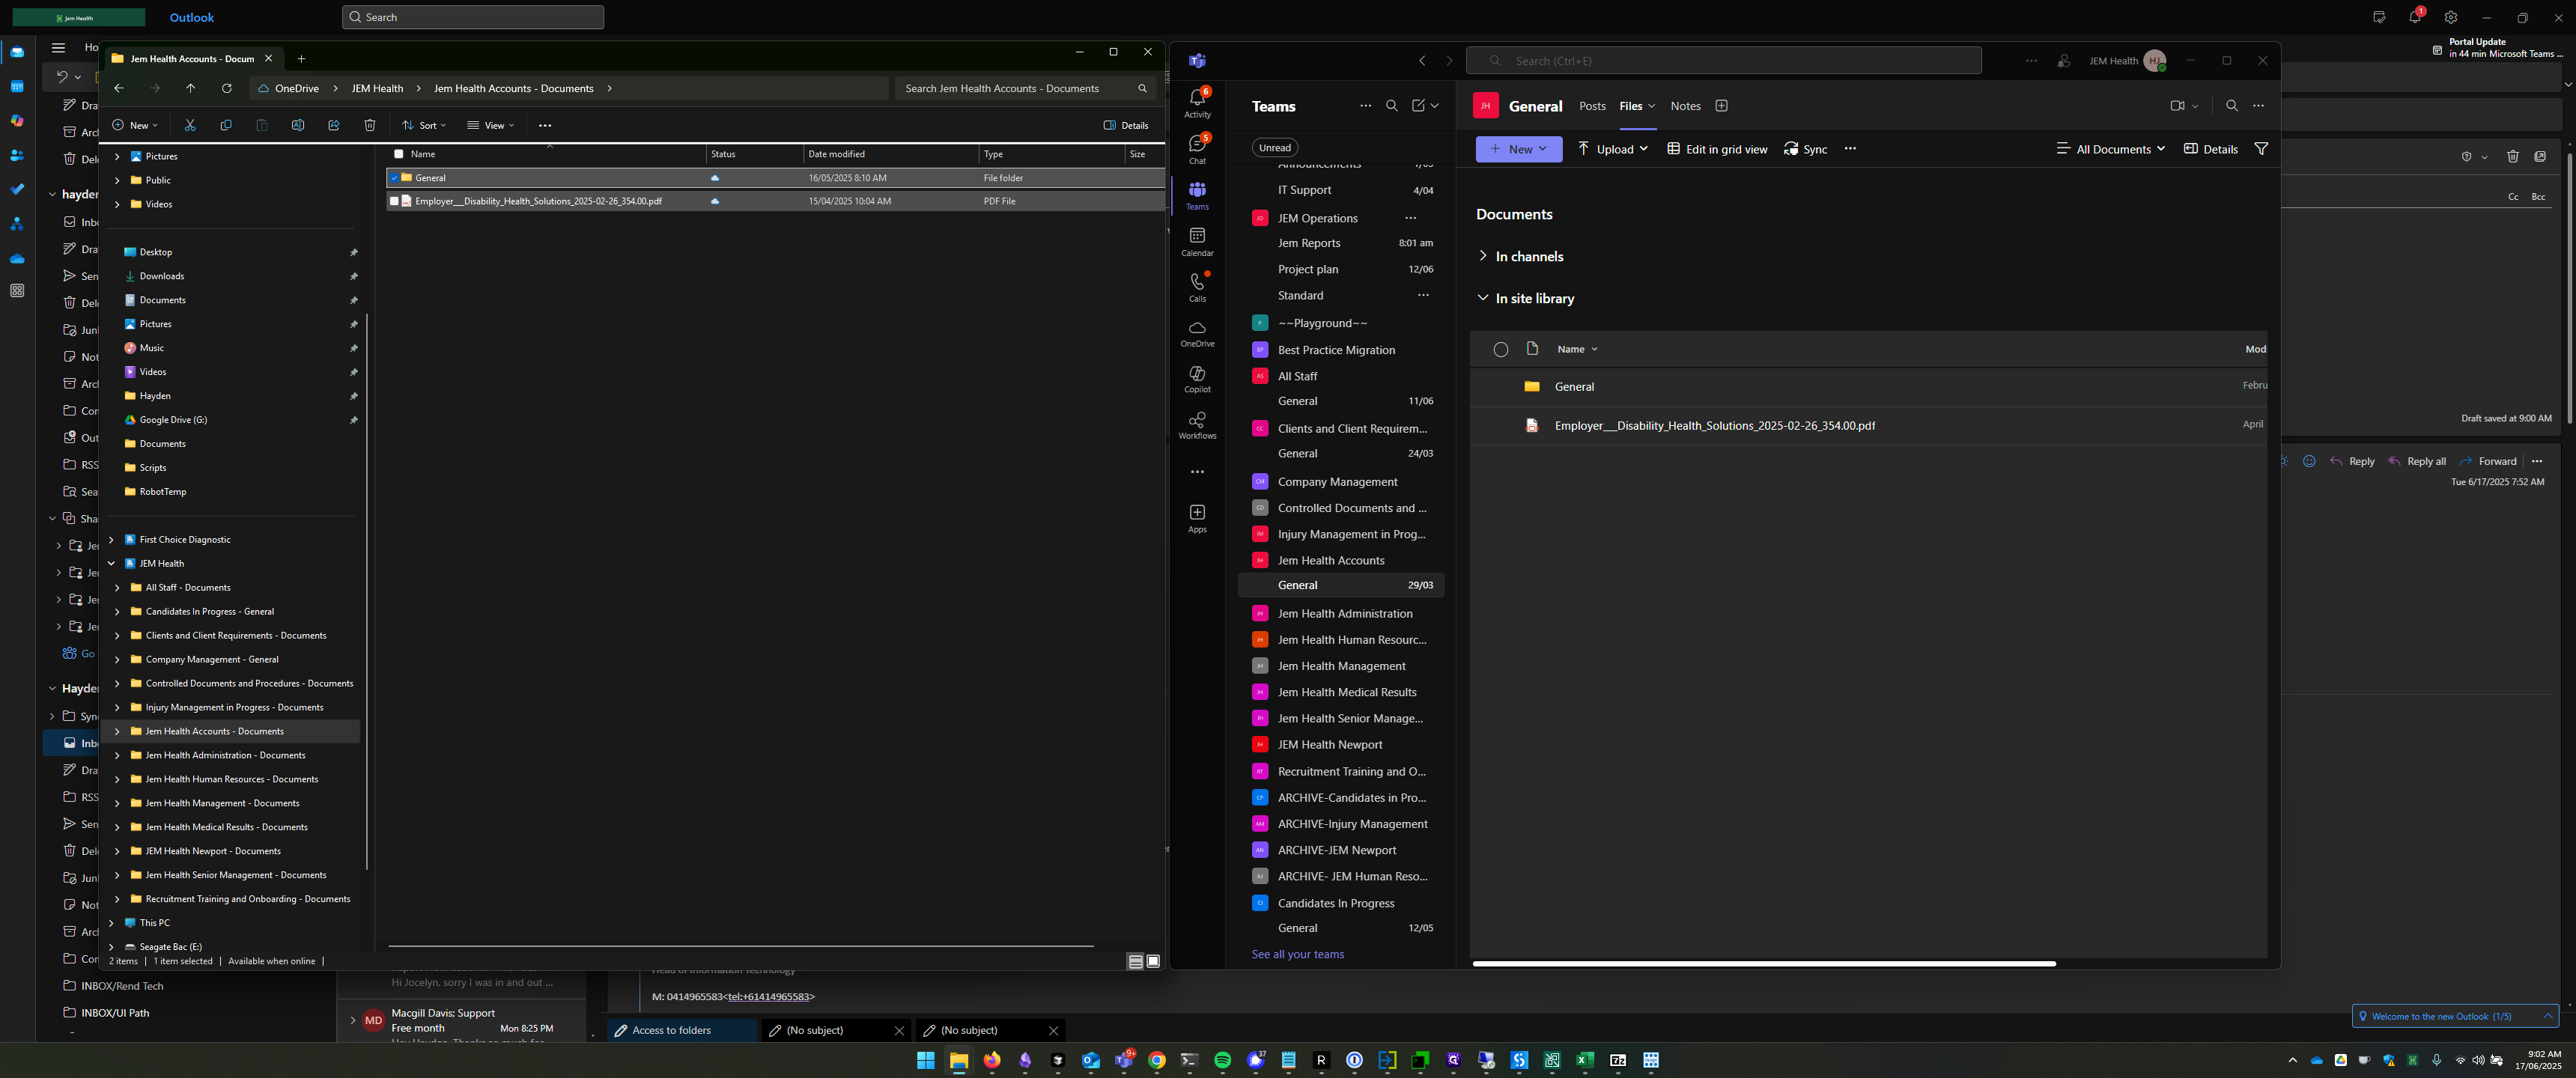Click the See all your teams link

pos(1298,954)
